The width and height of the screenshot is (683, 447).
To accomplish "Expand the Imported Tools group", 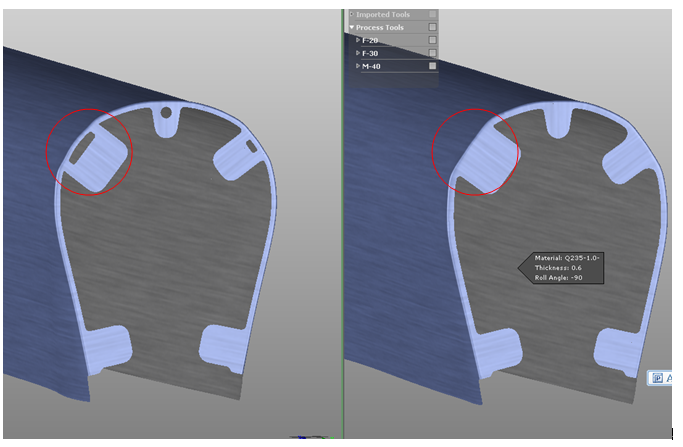I will [351, 14].
